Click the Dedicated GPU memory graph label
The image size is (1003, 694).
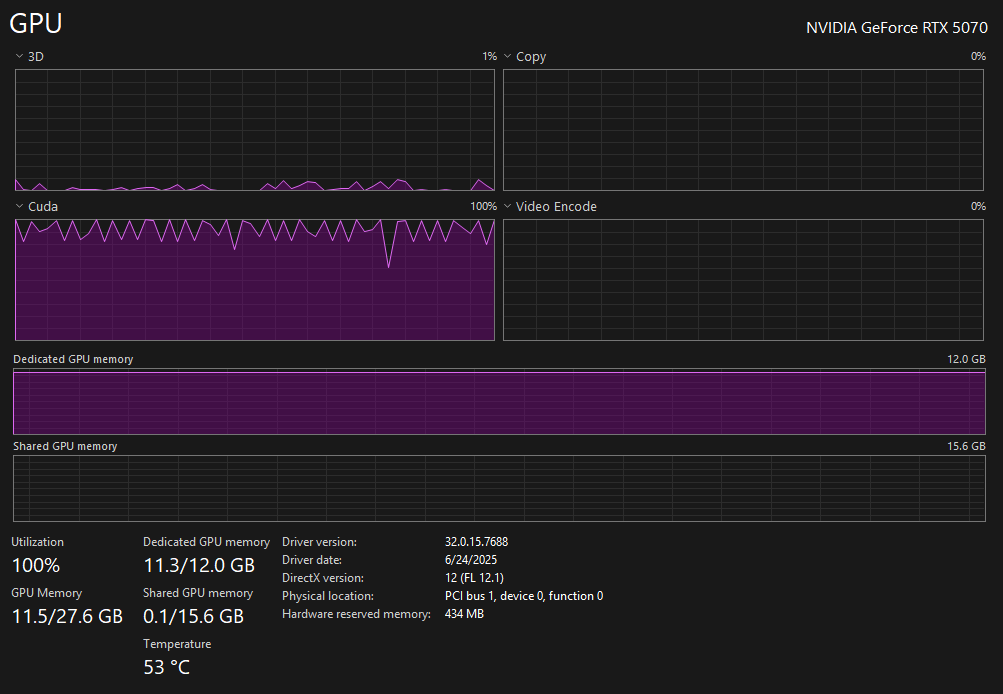(x=73, y=359)
